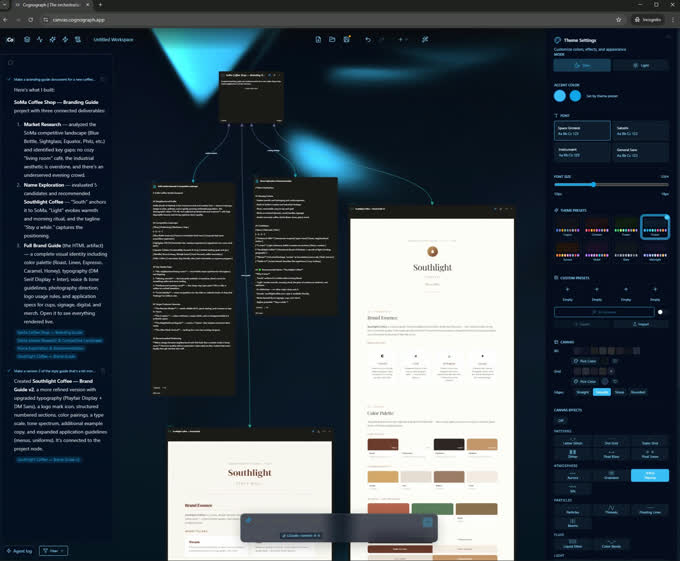Add first empty custom preset slot
The width and height of the screenshot is (680, 561).
(568, 294)
